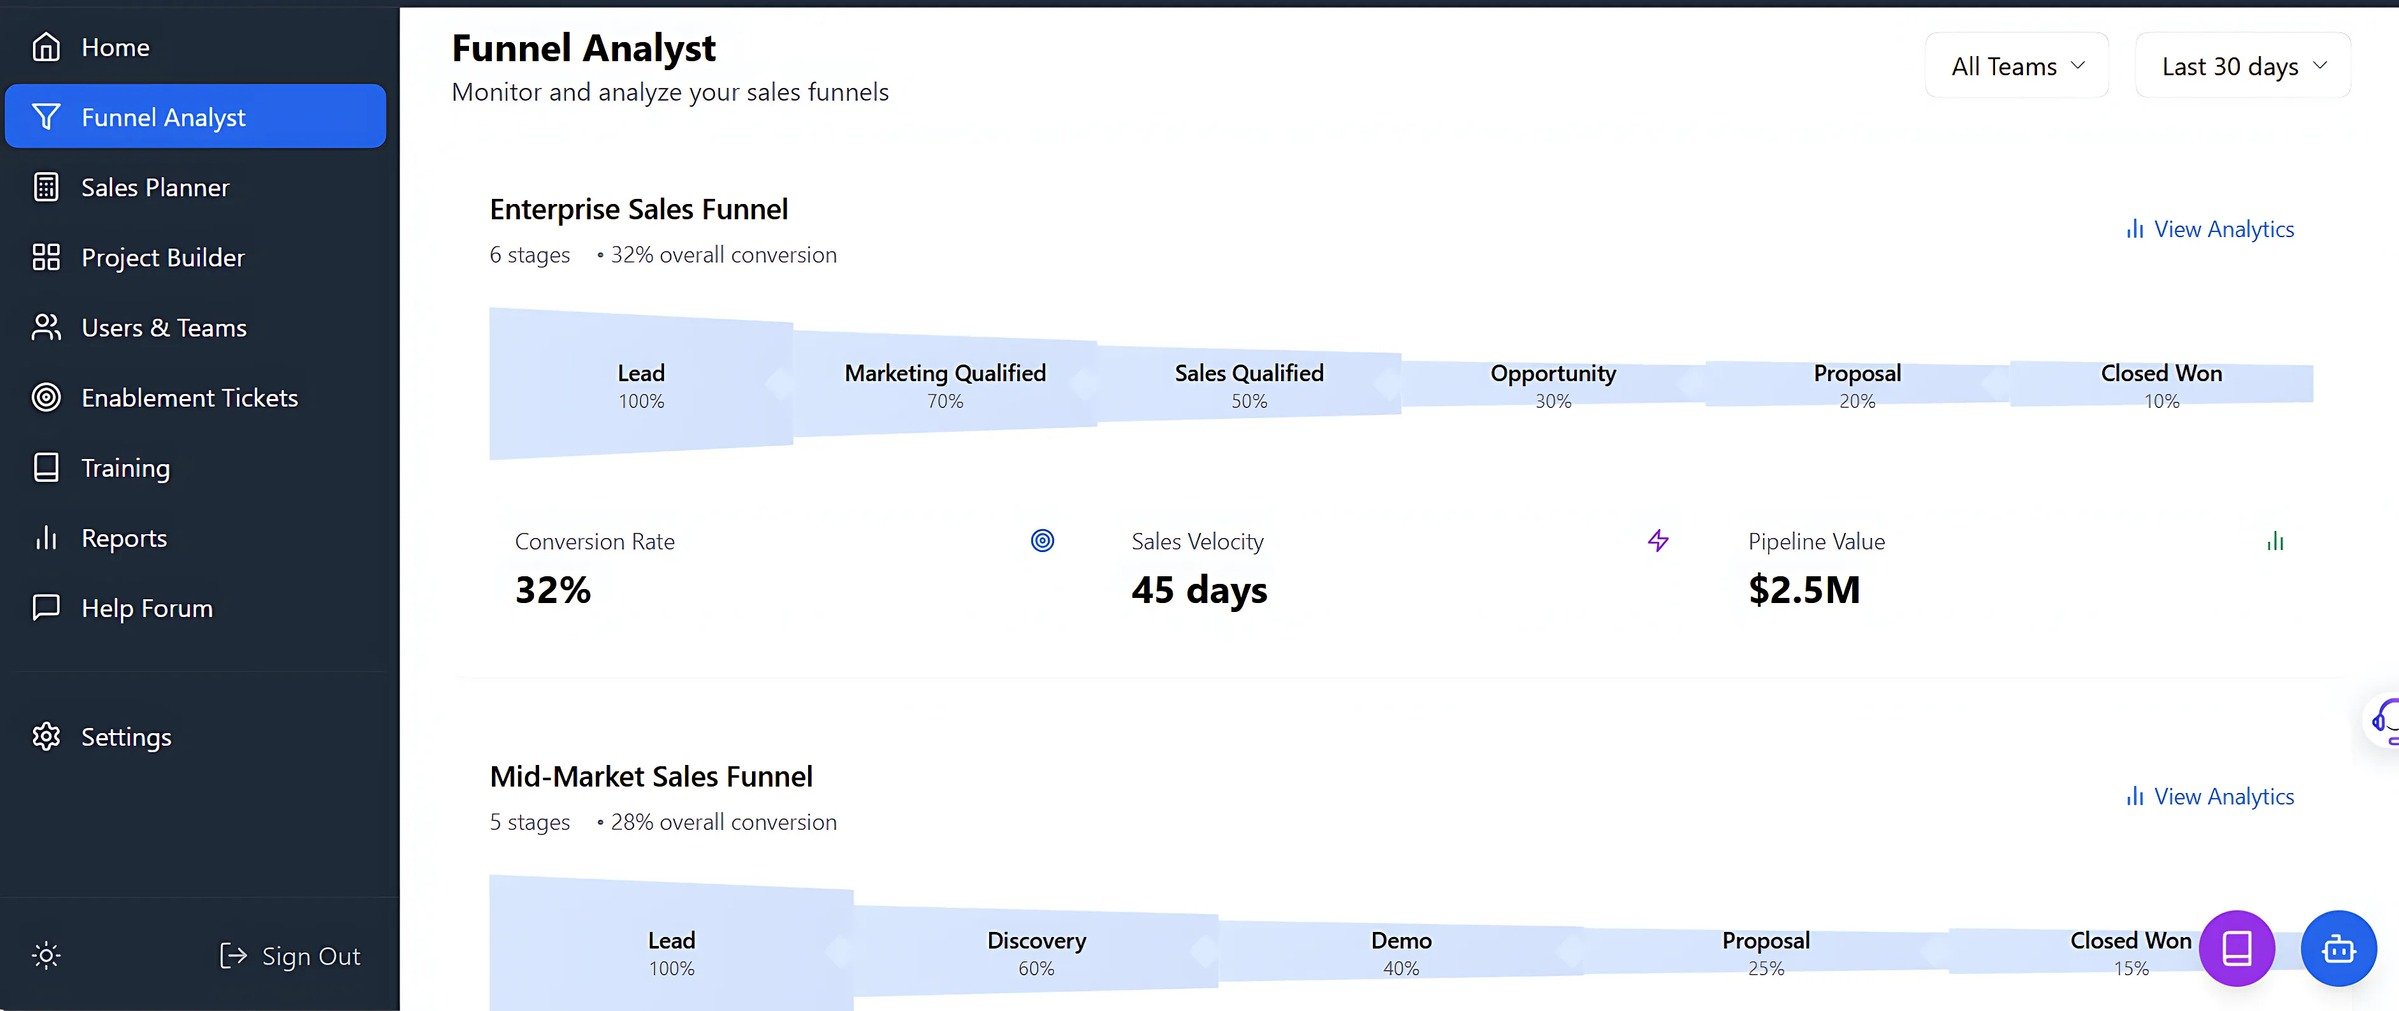This screenshot has width=2399, height=1011.
Task: Go to the Project Builder page
Action: point(162,257)
